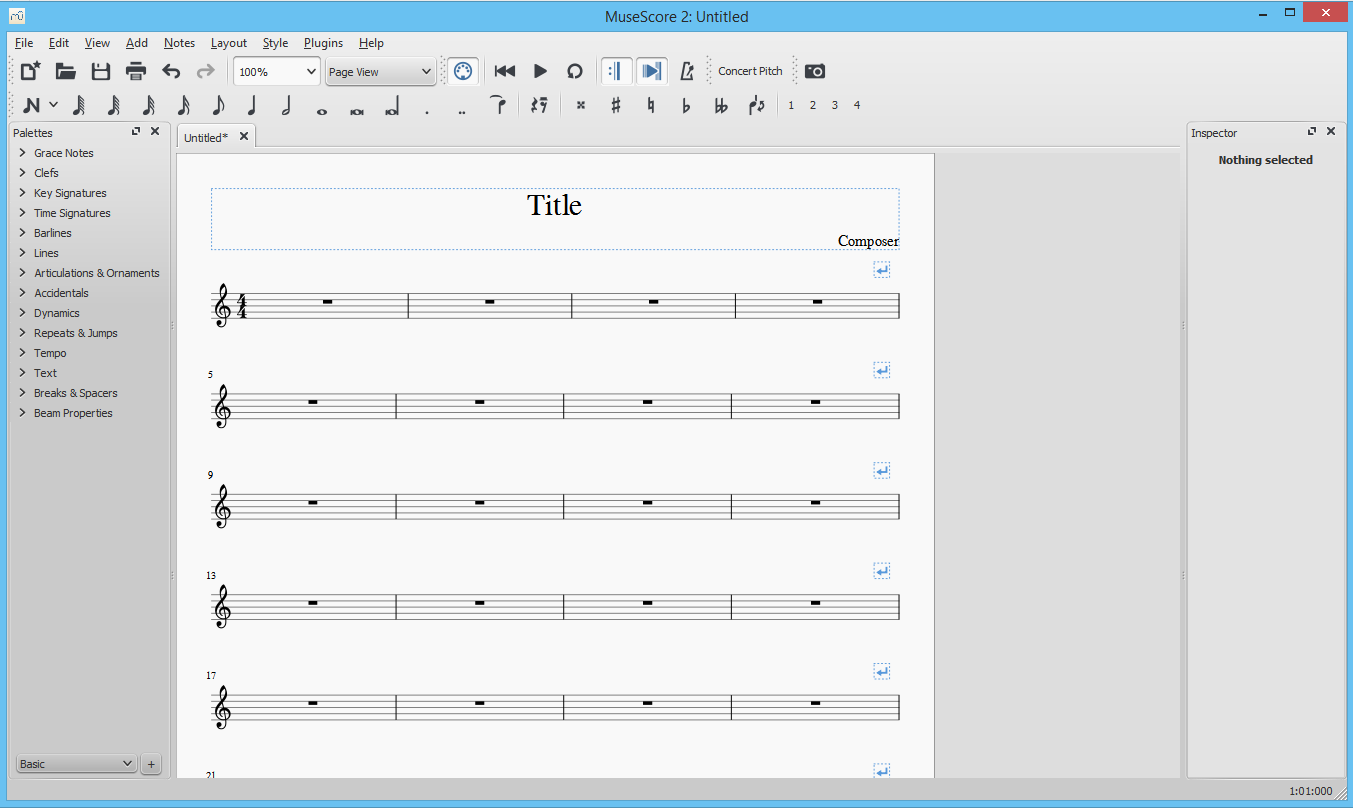Image resolution: width=1353 pixels, height=808 pixels.
Task: Open the Basic workspace dropdown
Action: click(76, 764)
